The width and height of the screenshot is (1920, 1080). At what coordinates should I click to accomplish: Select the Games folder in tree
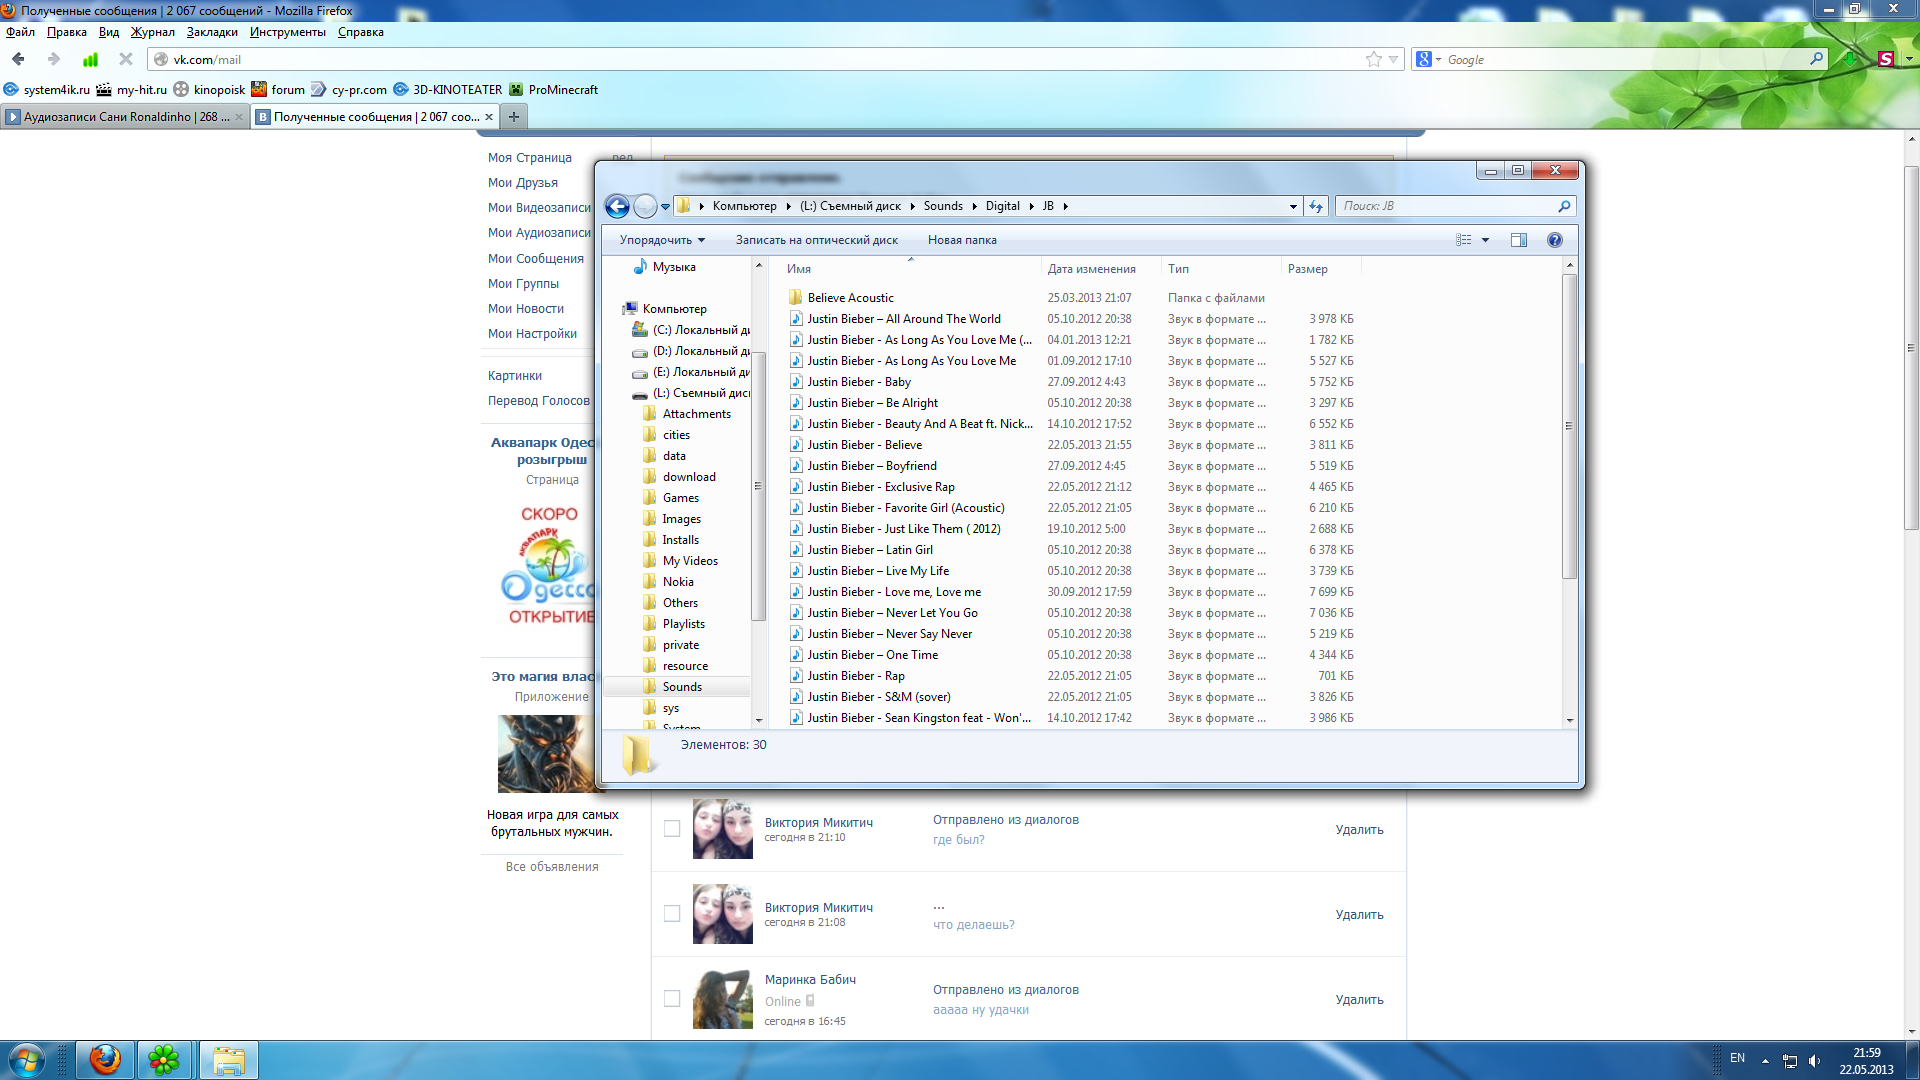coord(680,498)
